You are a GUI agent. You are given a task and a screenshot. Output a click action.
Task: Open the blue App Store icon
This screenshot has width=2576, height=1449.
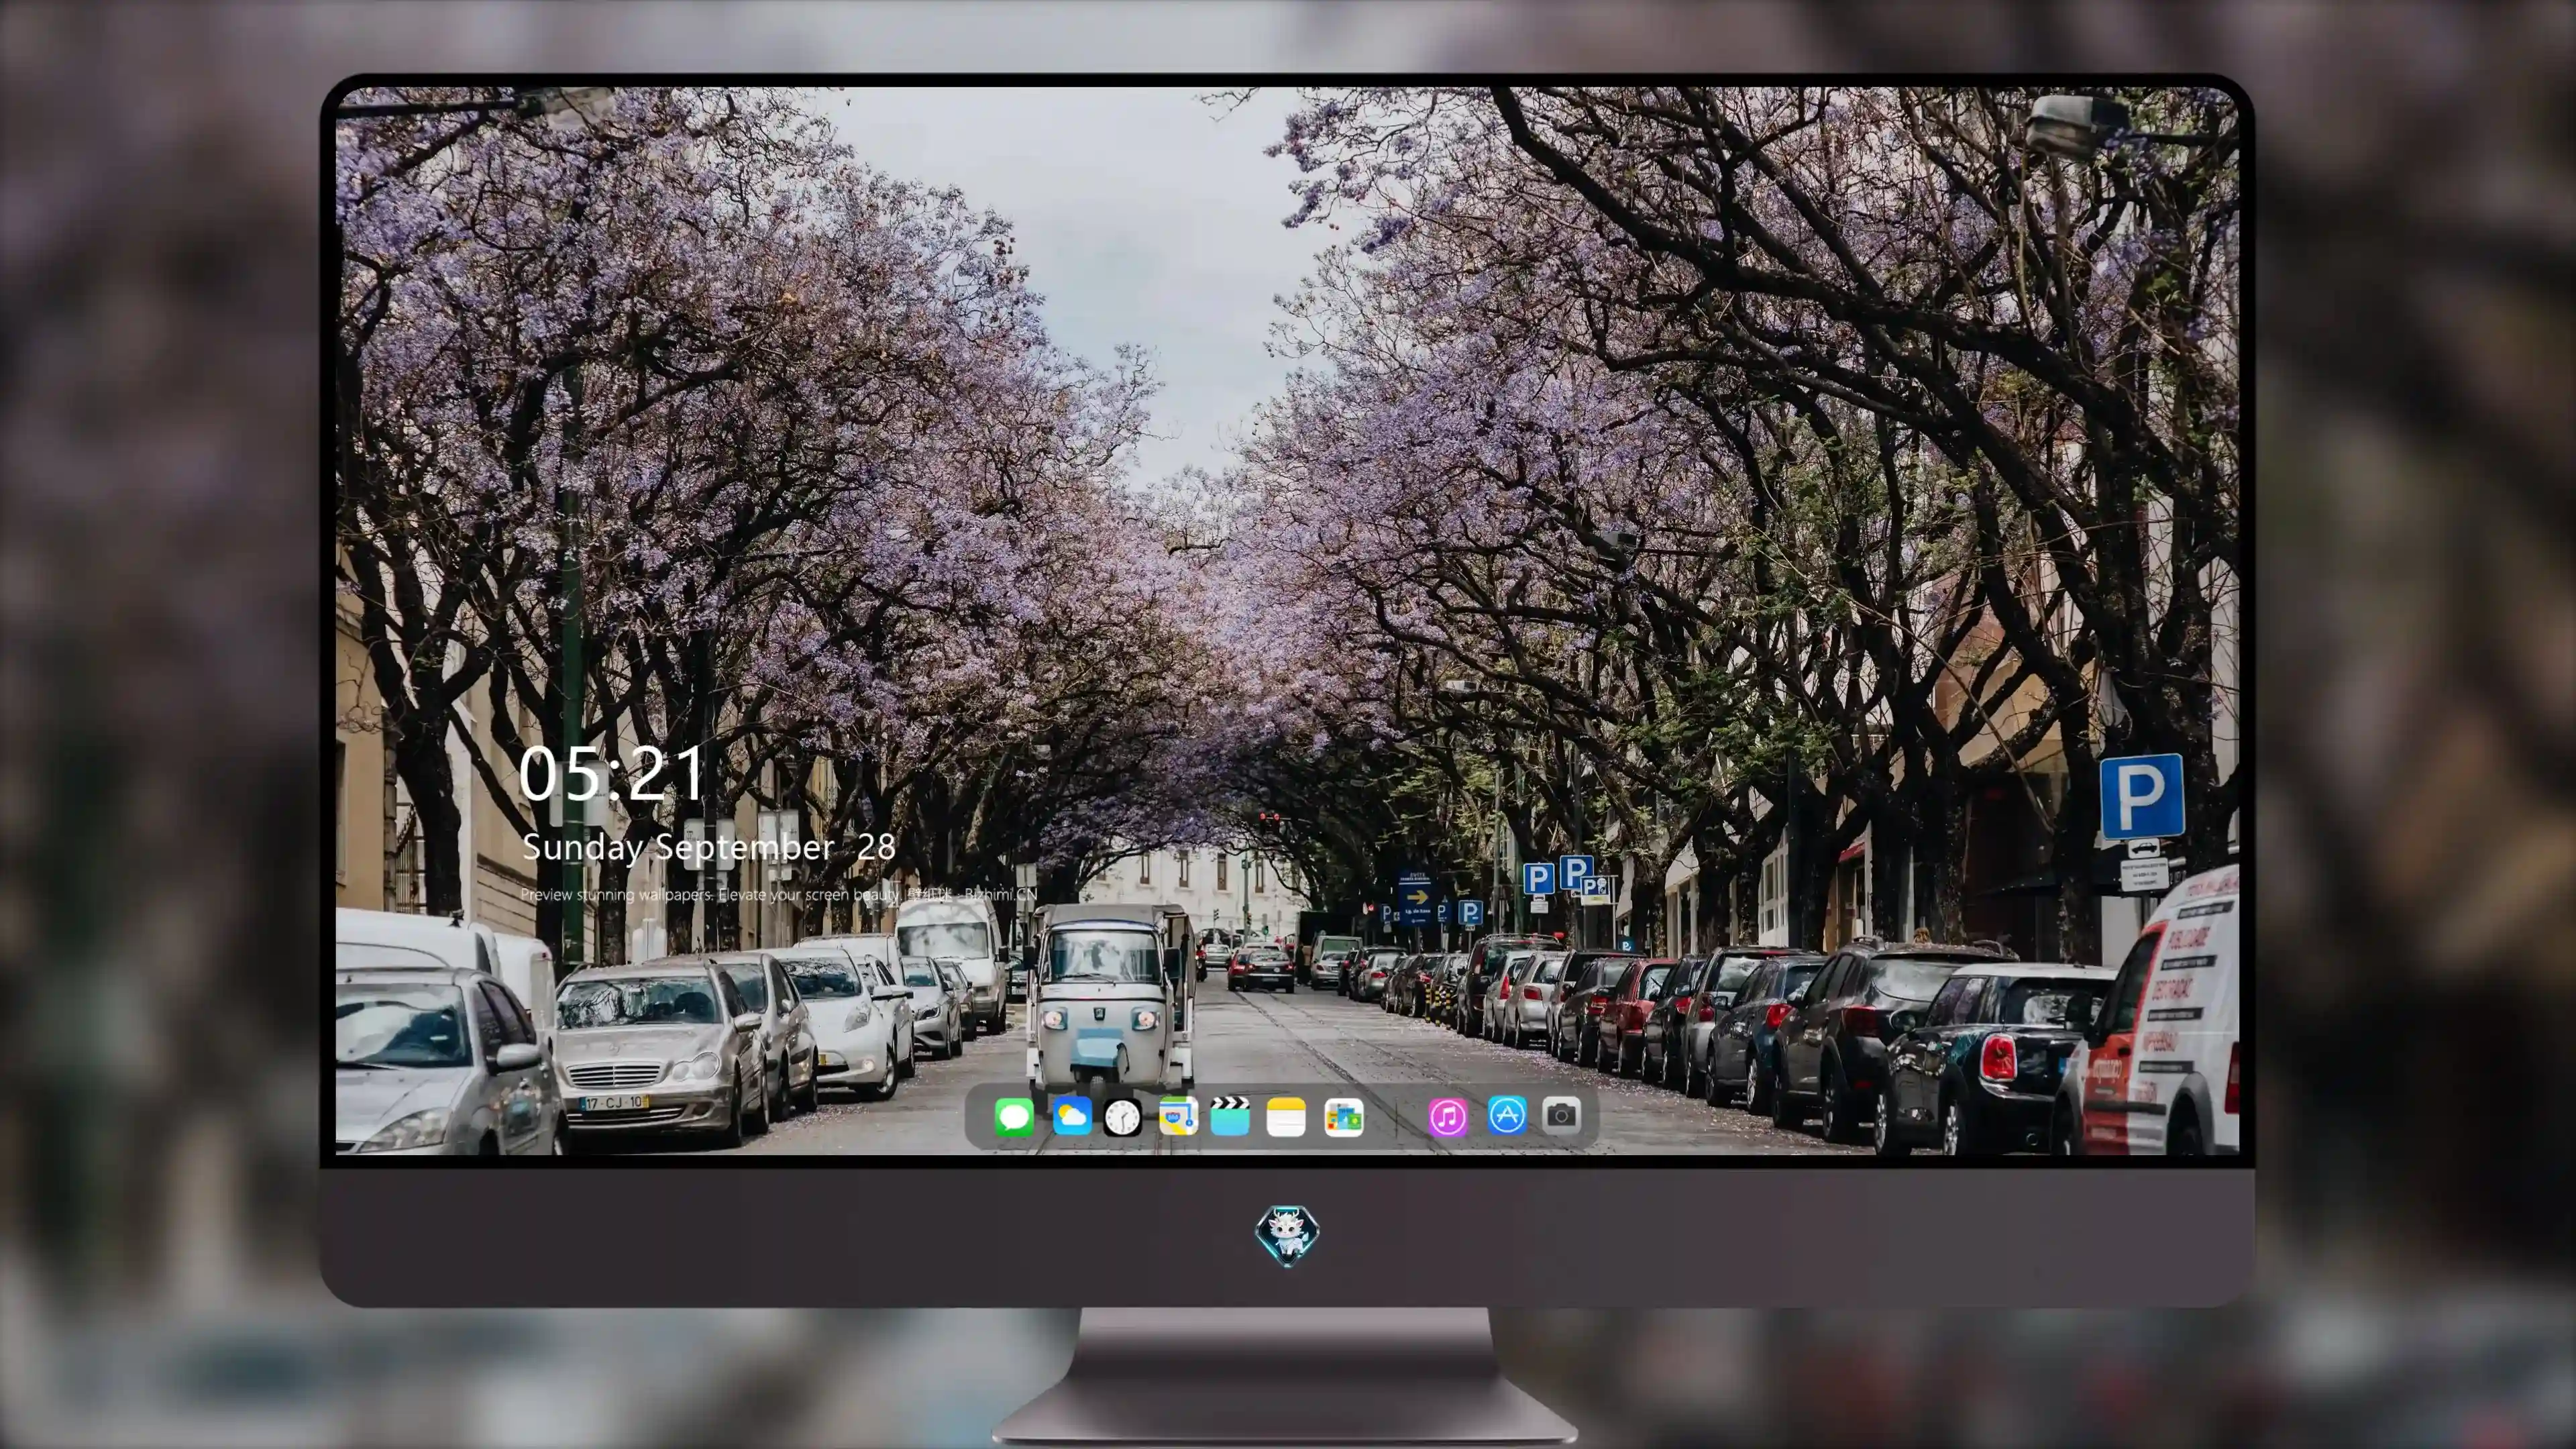coord(1507,1115)
